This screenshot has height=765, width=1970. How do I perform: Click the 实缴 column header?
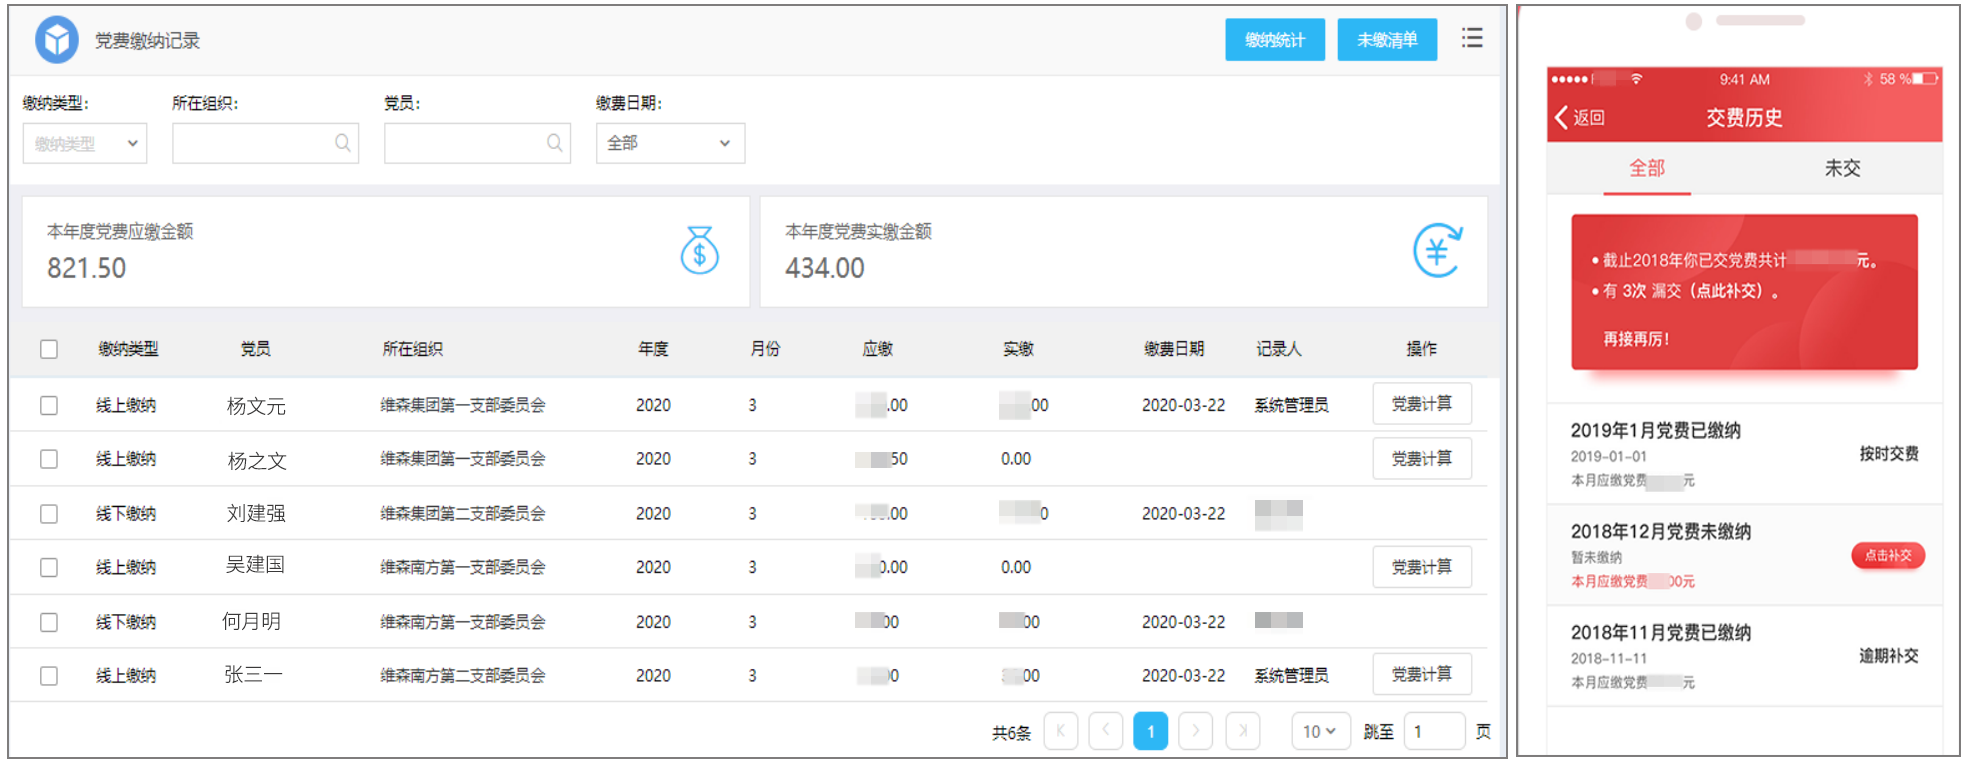[1018, 349]
